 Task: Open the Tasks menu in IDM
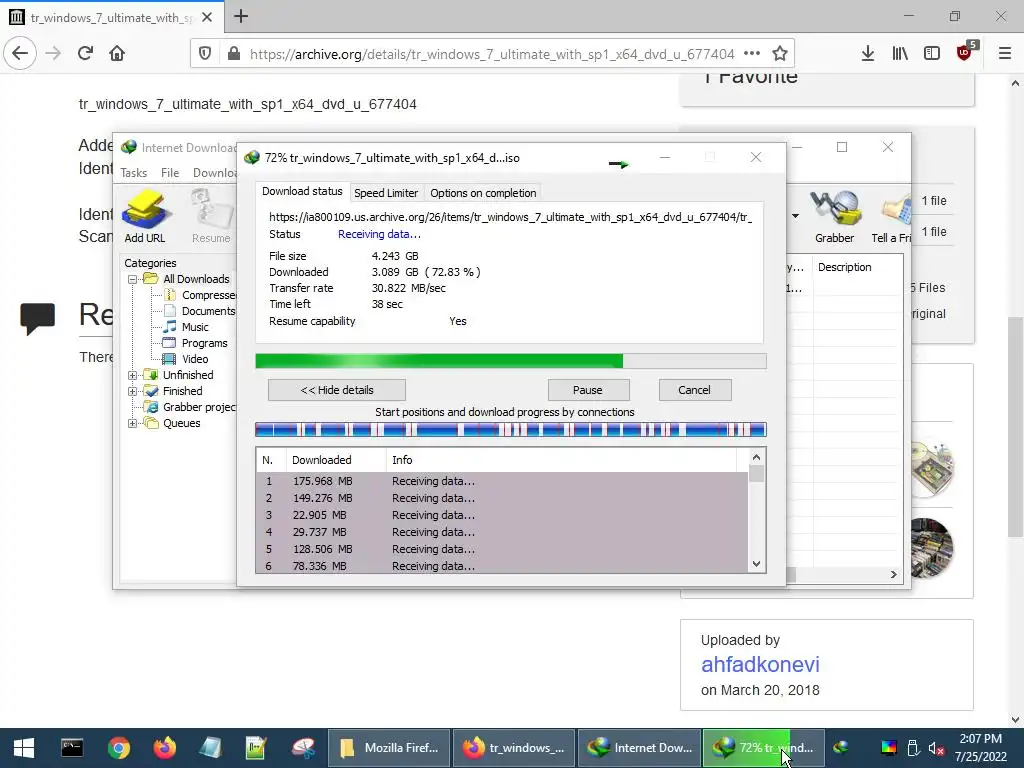point(134,173)
